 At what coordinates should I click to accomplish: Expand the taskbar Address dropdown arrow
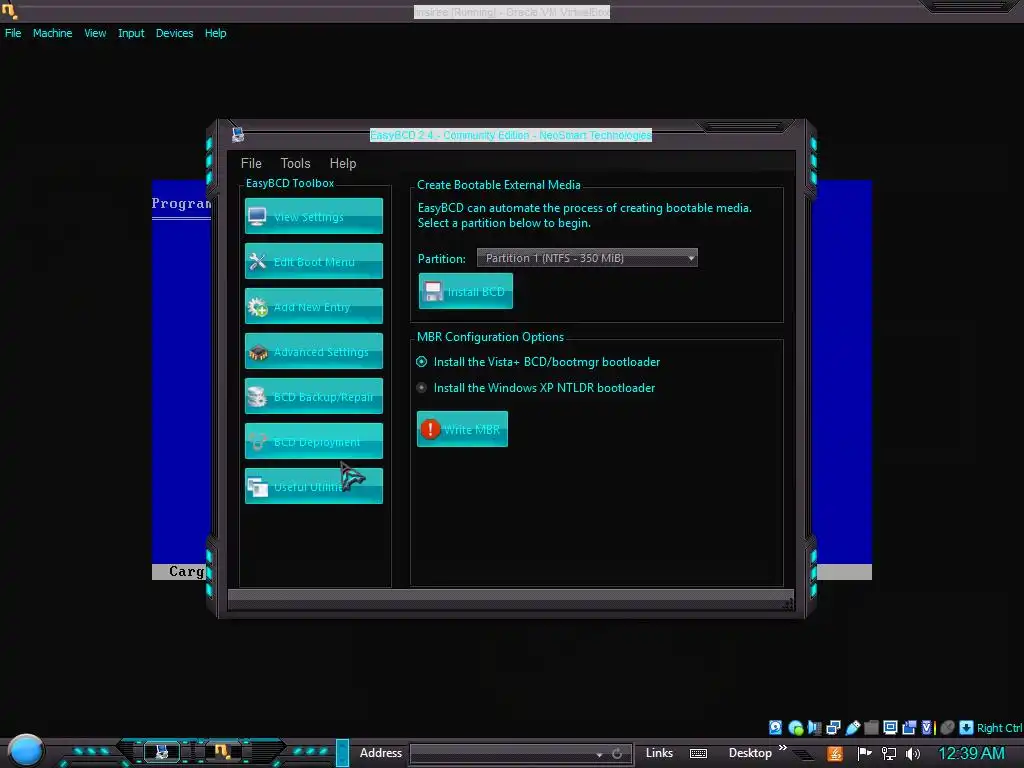point(600,754)
